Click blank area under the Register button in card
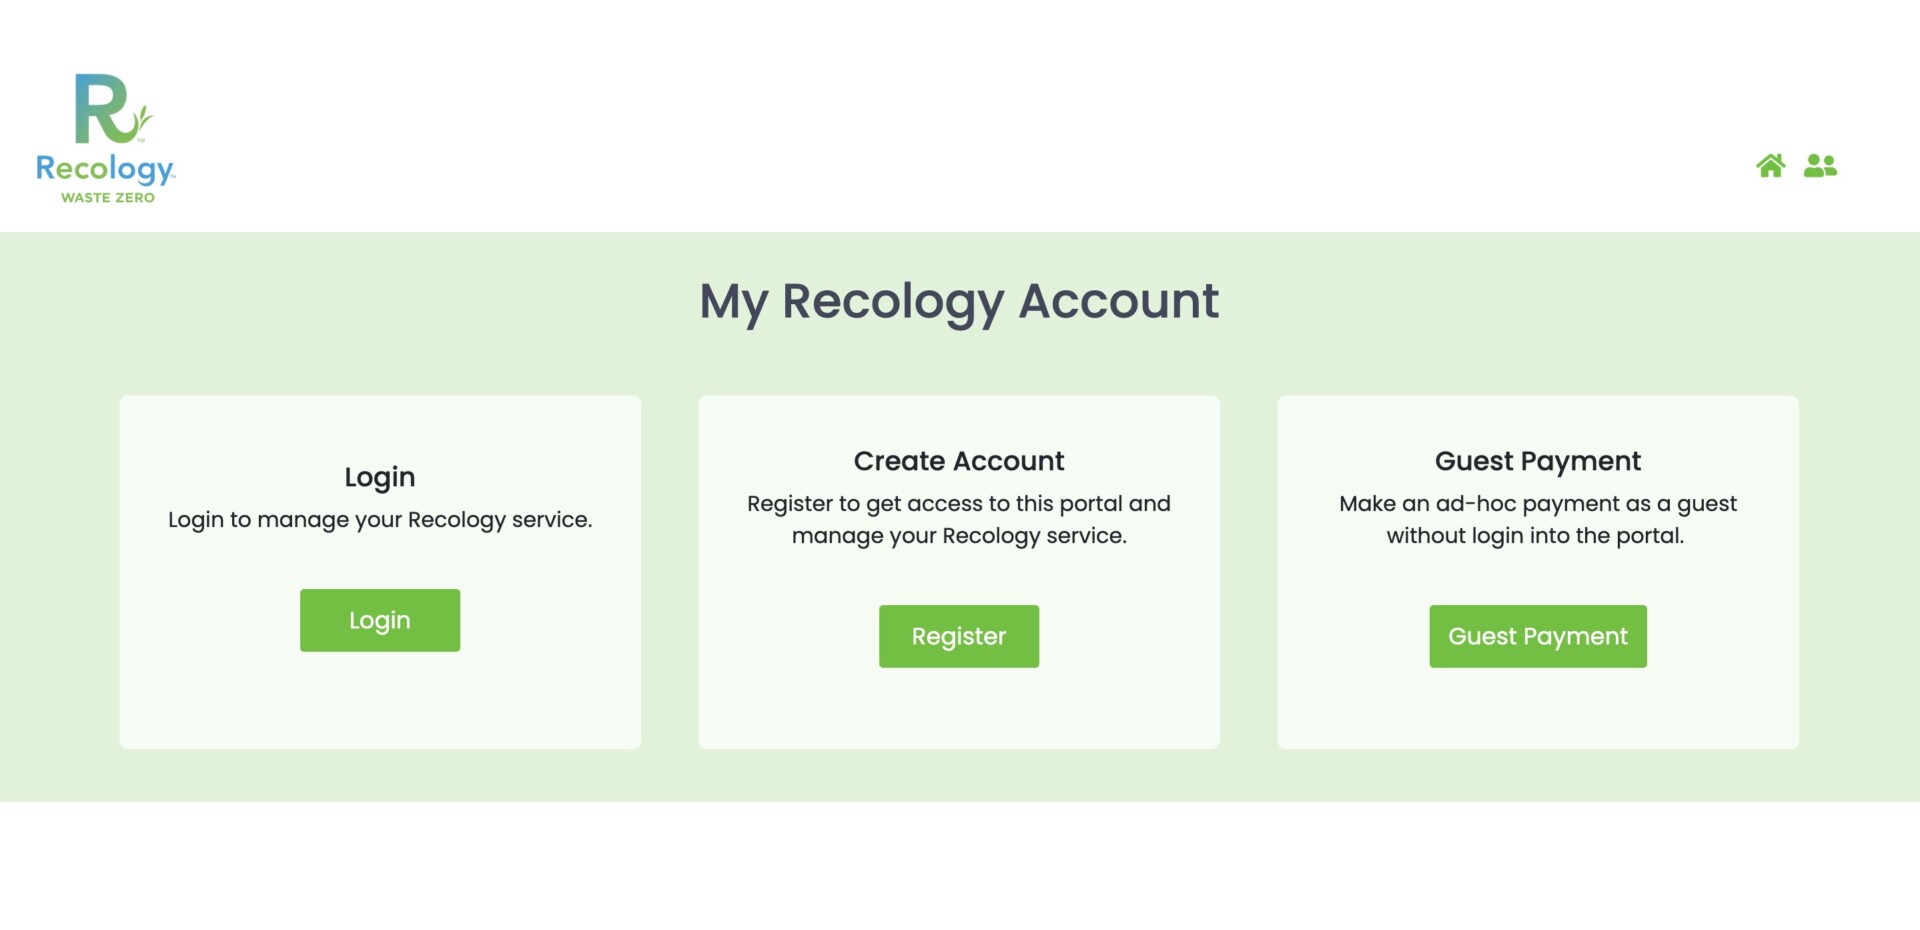 959,708
